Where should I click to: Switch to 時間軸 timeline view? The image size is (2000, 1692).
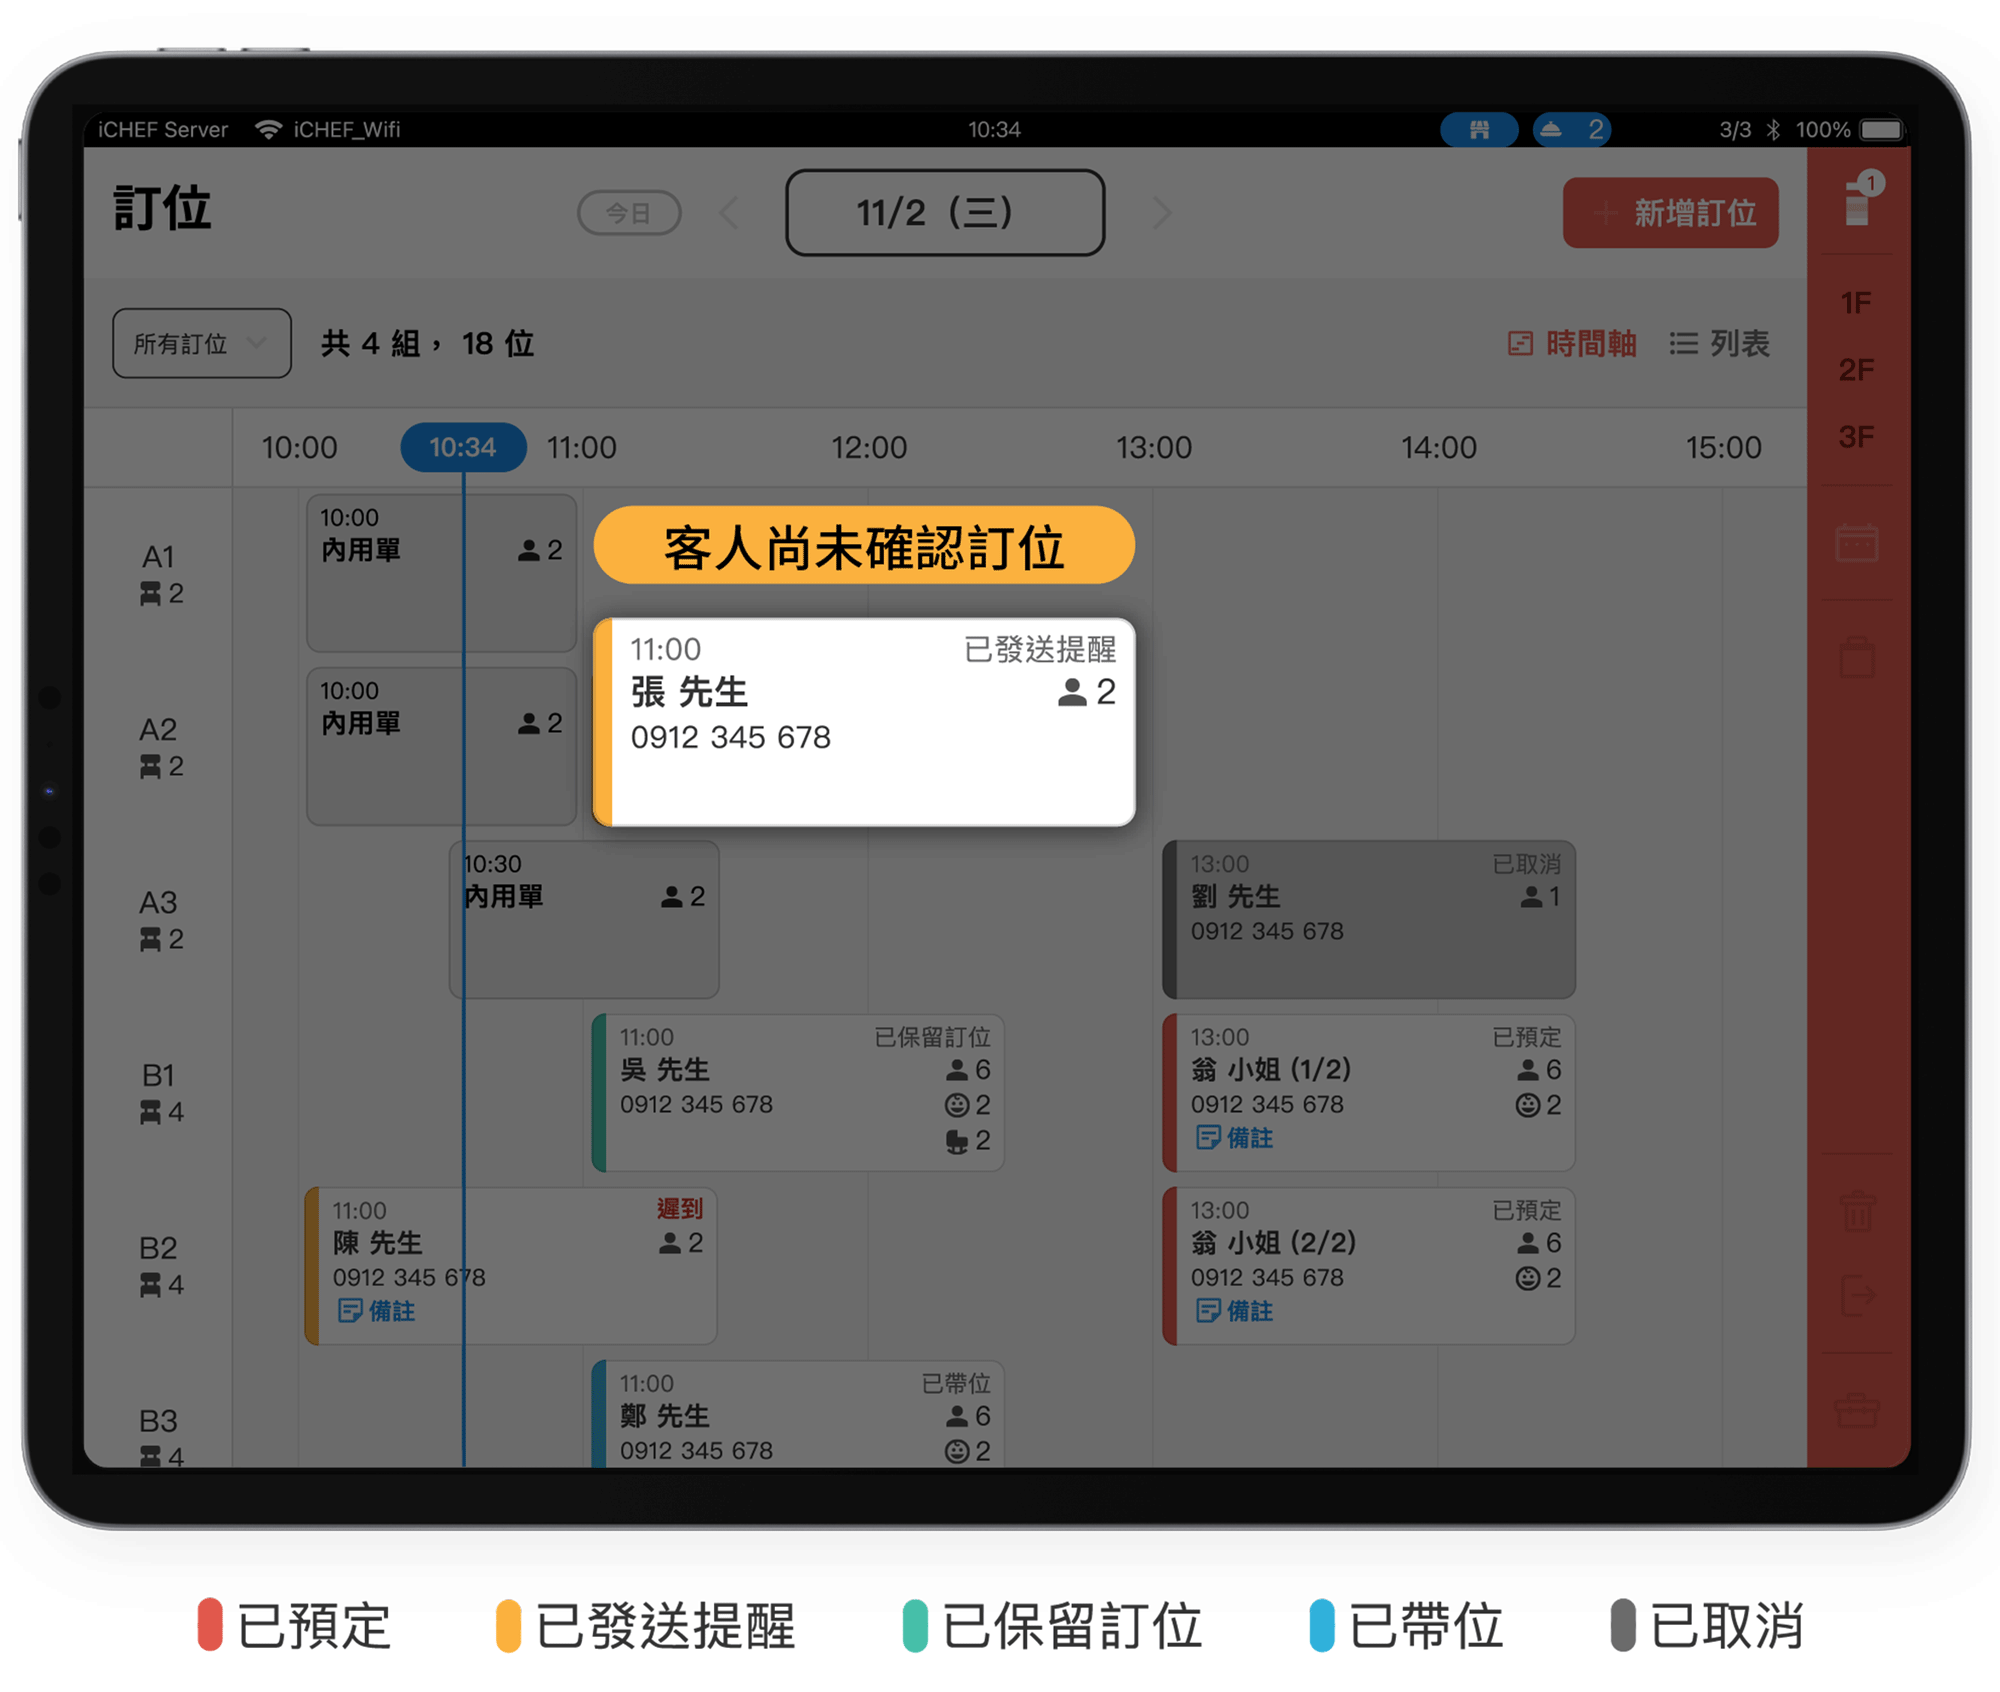[x=1572, y=344]
